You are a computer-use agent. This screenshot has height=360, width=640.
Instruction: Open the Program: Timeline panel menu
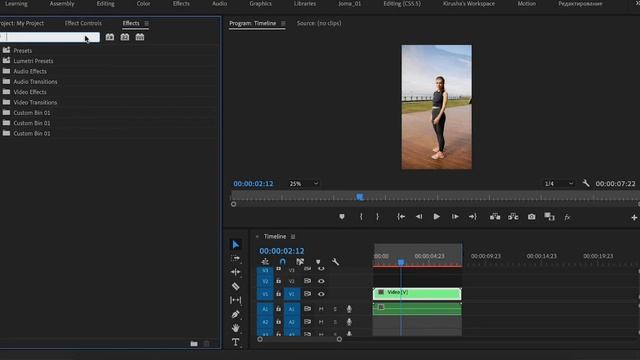(x=283, y=24)
